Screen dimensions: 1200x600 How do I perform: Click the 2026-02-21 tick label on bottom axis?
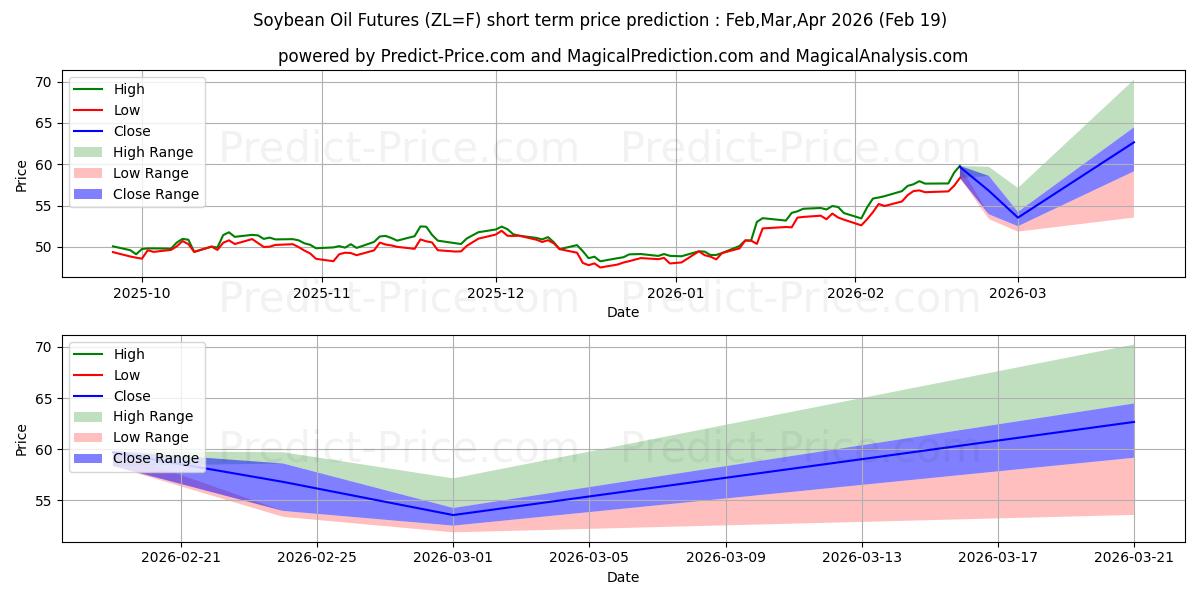click(181, 557)
